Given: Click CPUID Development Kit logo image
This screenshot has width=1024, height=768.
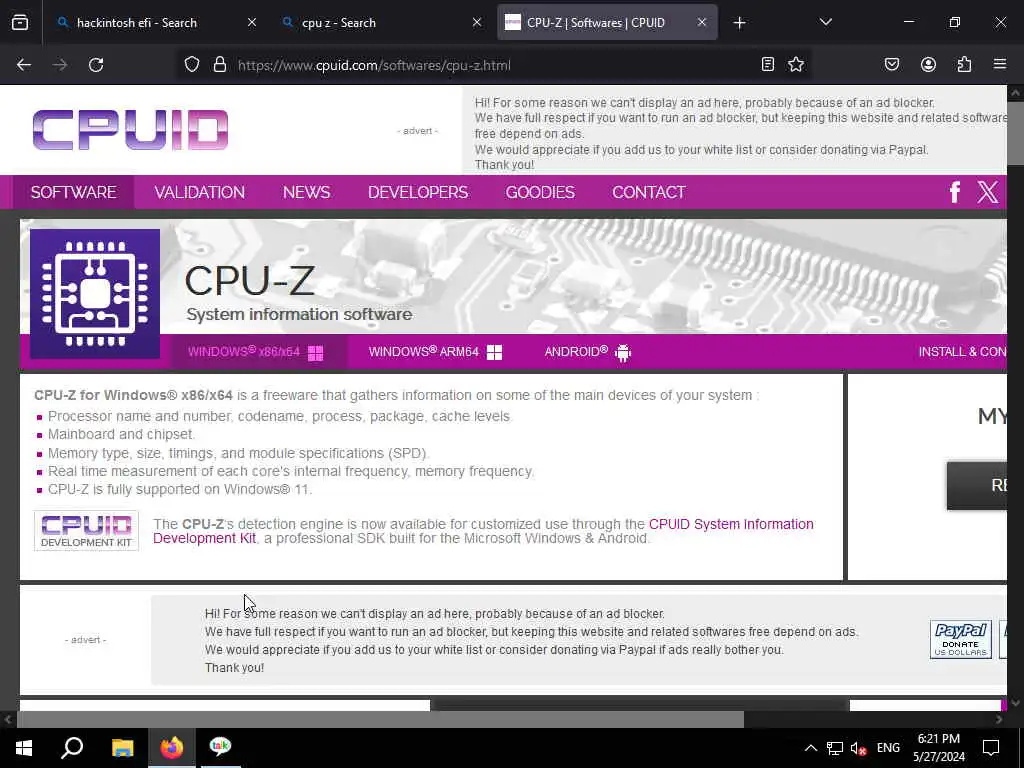Looking at the screenshot, I should pos(86,531).
